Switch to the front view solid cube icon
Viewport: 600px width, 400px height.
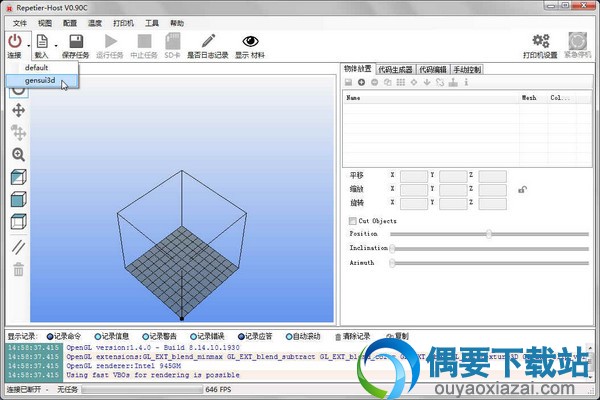click(x=18, y=199)
